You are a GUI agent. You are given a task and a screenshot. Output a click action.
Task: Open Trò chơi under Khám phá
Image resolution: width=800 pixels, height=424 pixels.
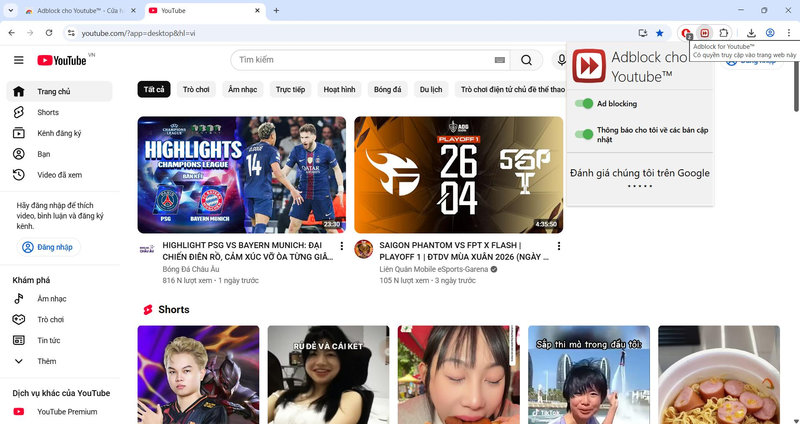click(59, 320)
